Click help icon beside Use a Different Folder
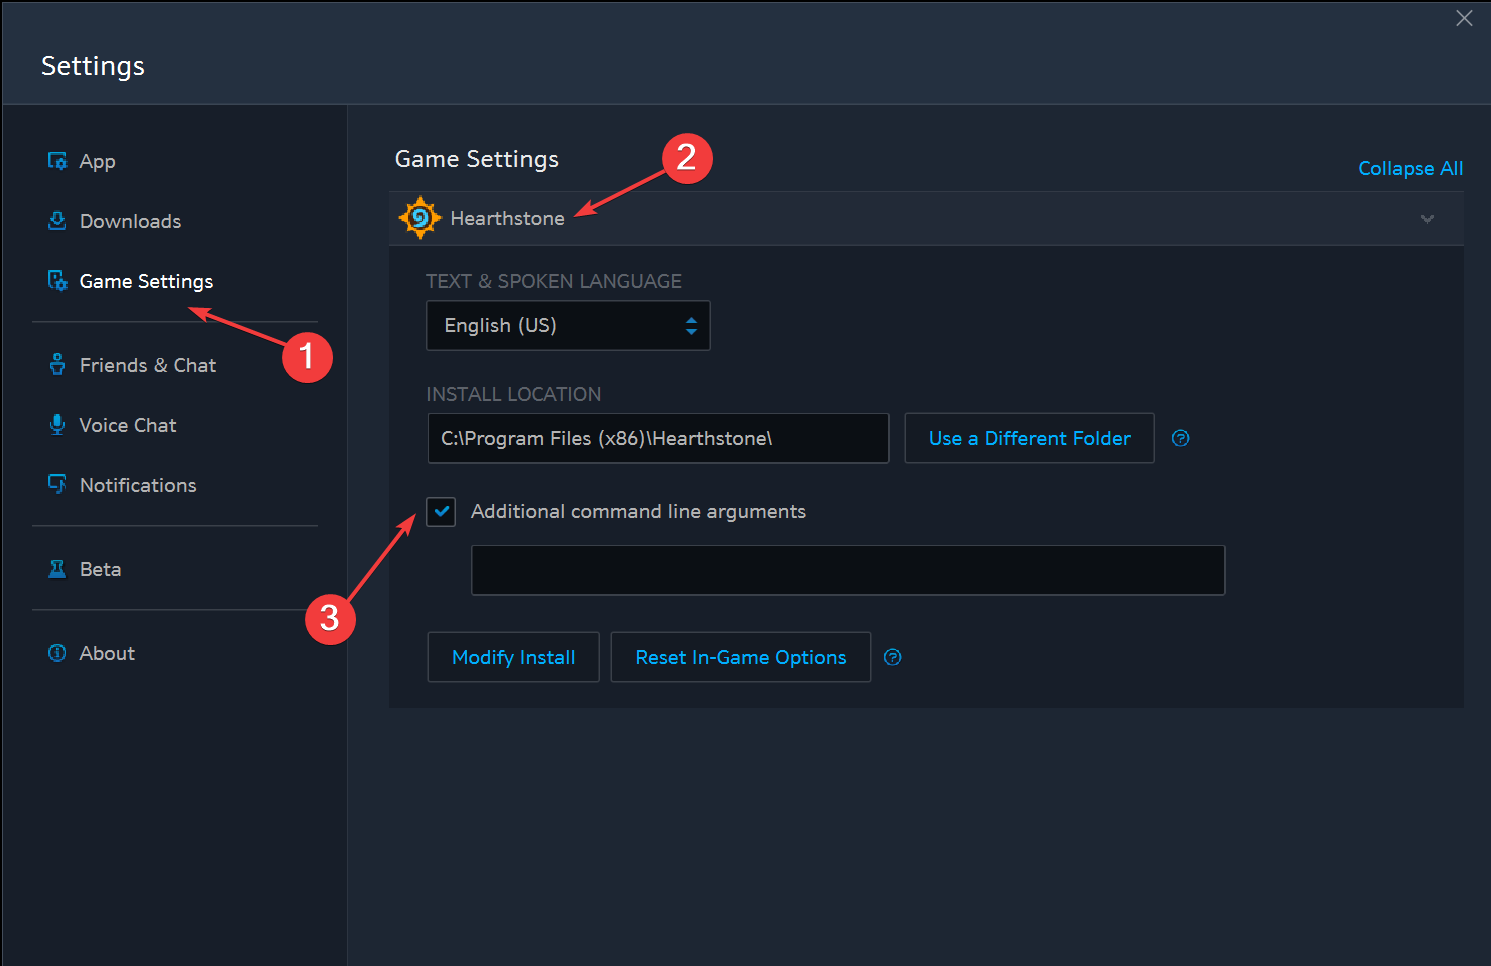This screenshot has width=1491, height=966. [x=1181, y=438]
